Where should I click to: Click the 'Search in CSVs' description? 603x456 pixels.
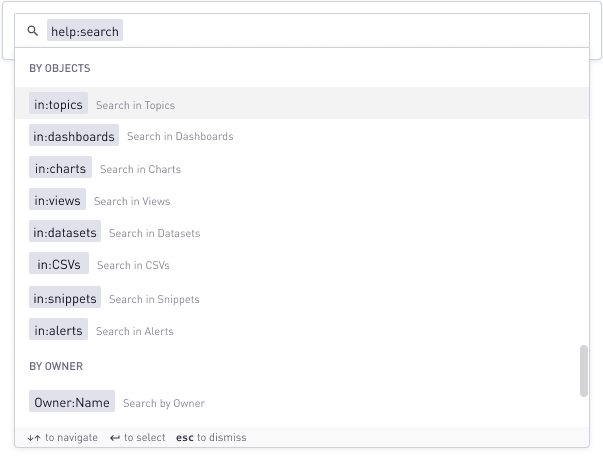tap(133, 265)
